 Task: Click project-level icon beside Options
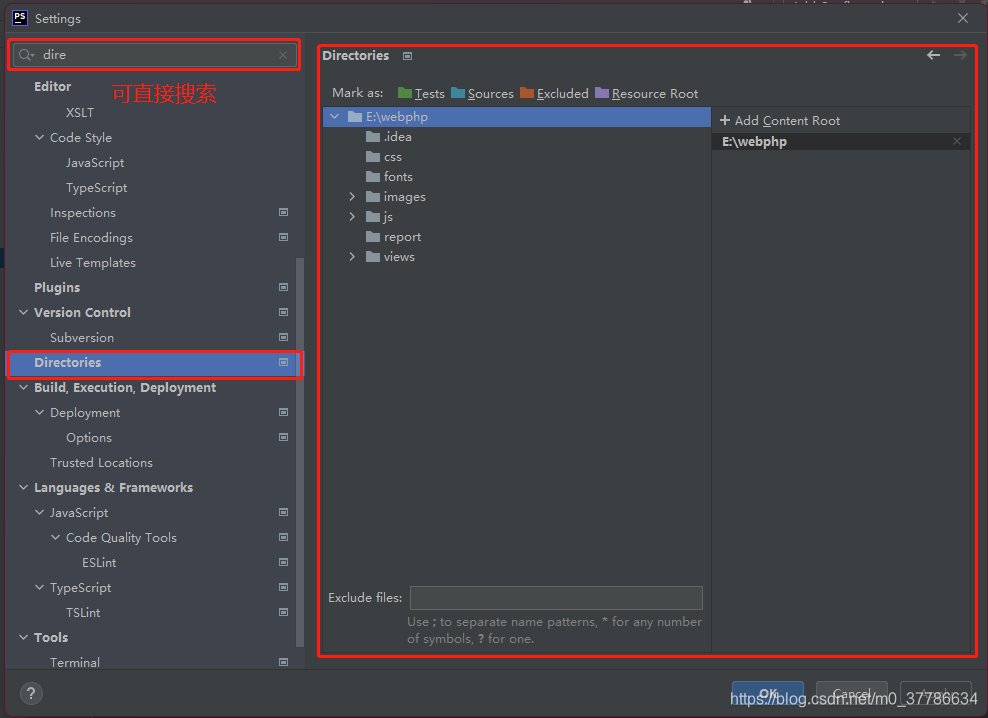[x=284, y=437]
